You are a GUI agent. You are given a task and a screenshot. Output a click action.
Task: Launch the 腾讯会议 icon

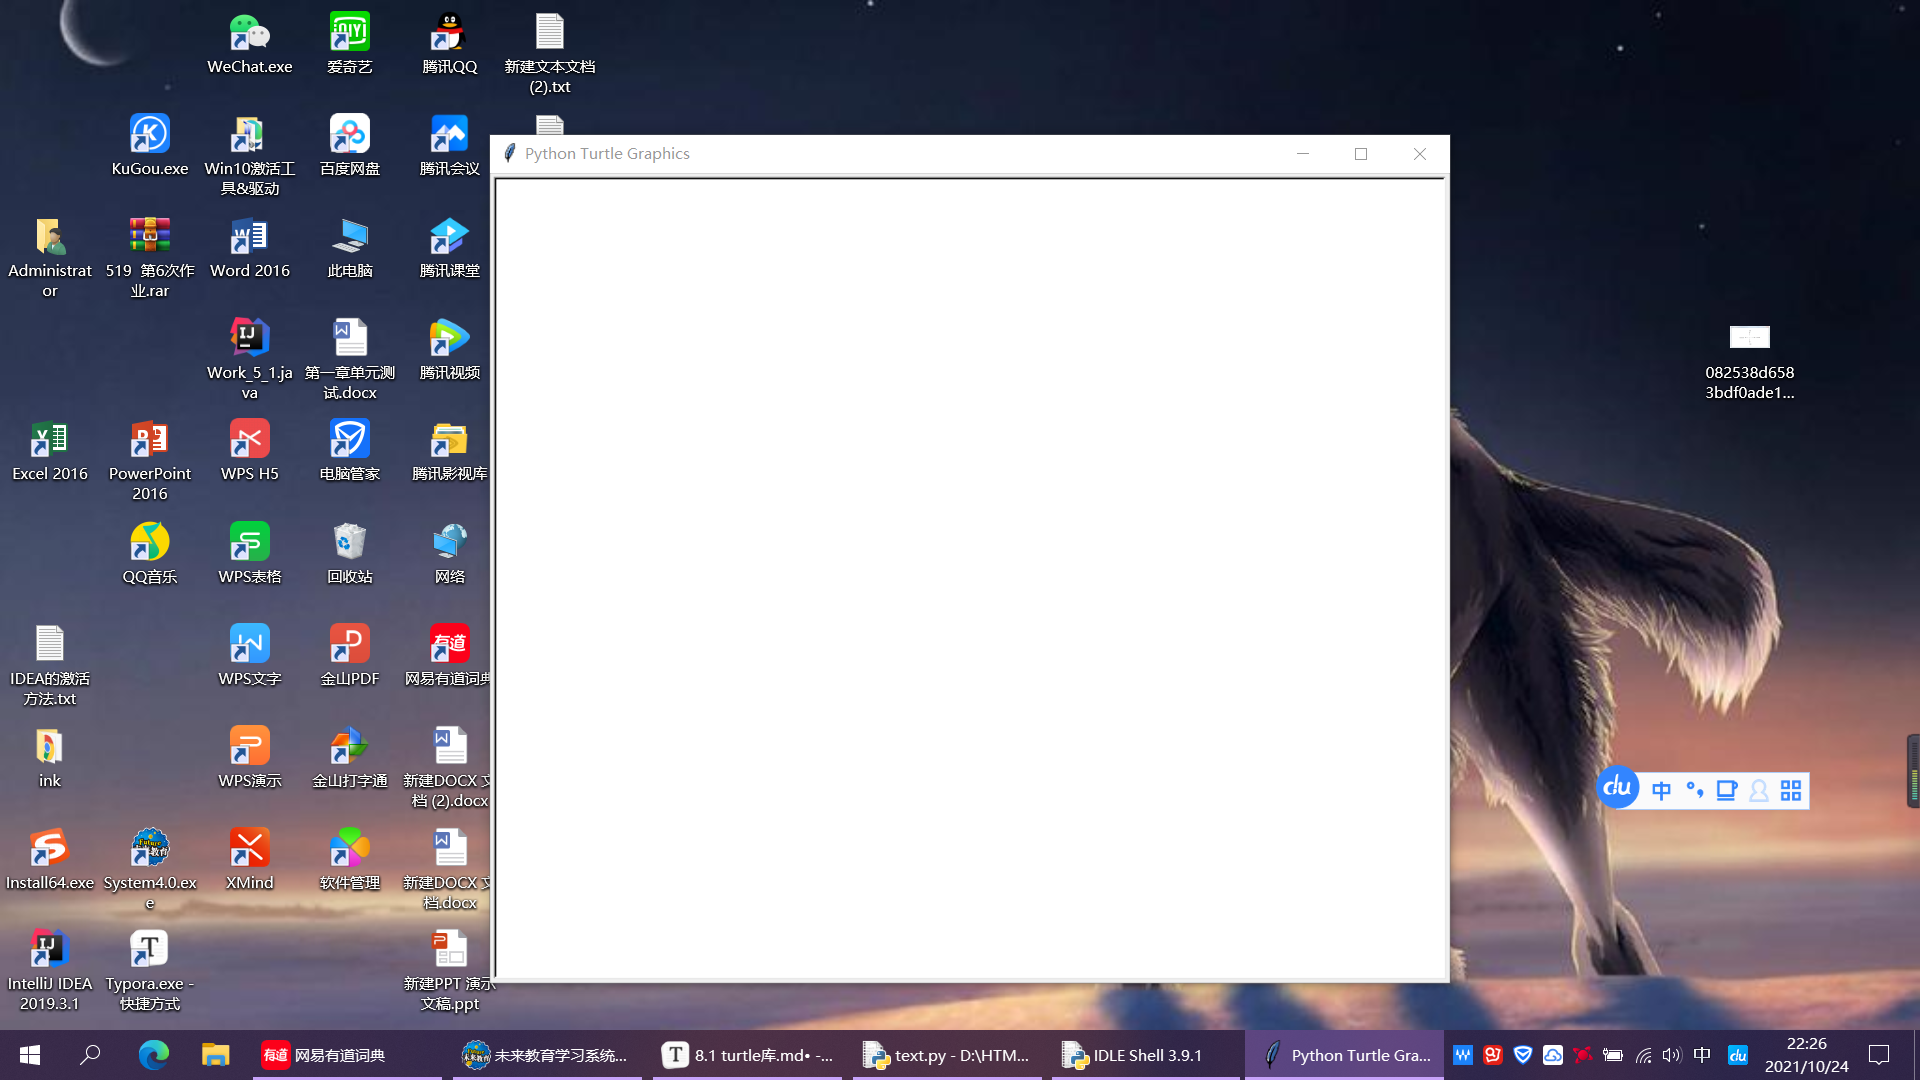(449, 146)
